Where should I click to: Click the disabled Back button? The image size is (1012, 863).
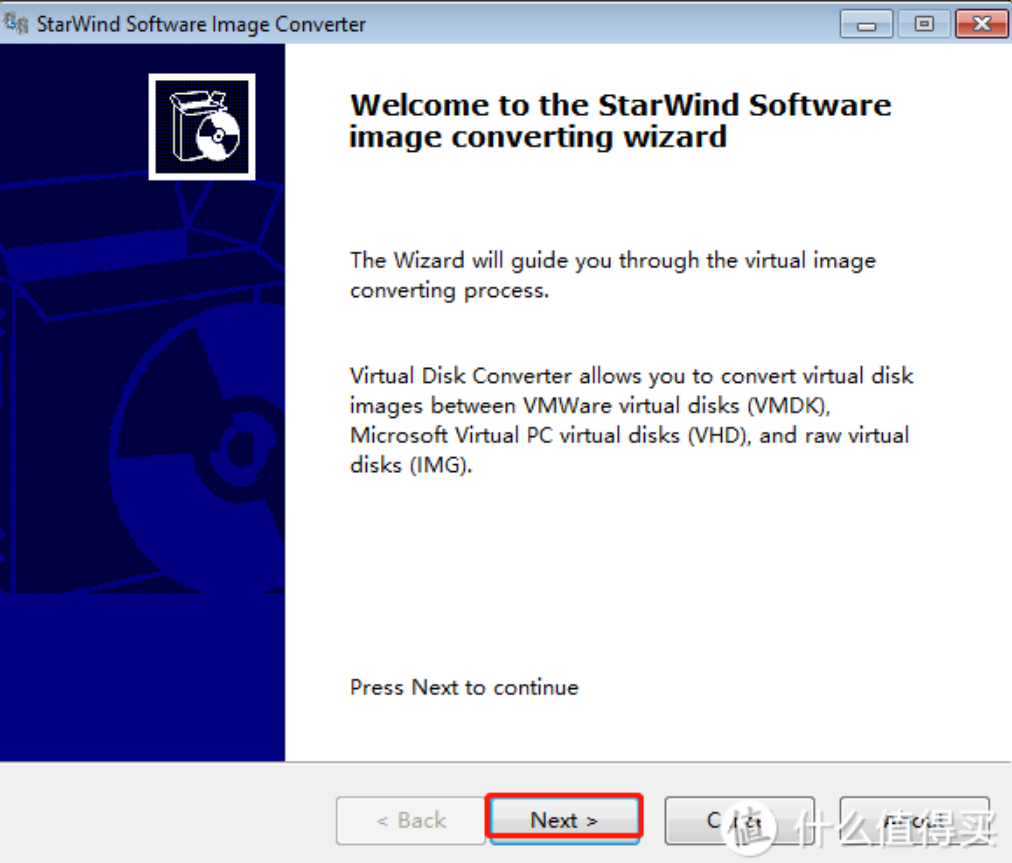[x=411, y=820]
